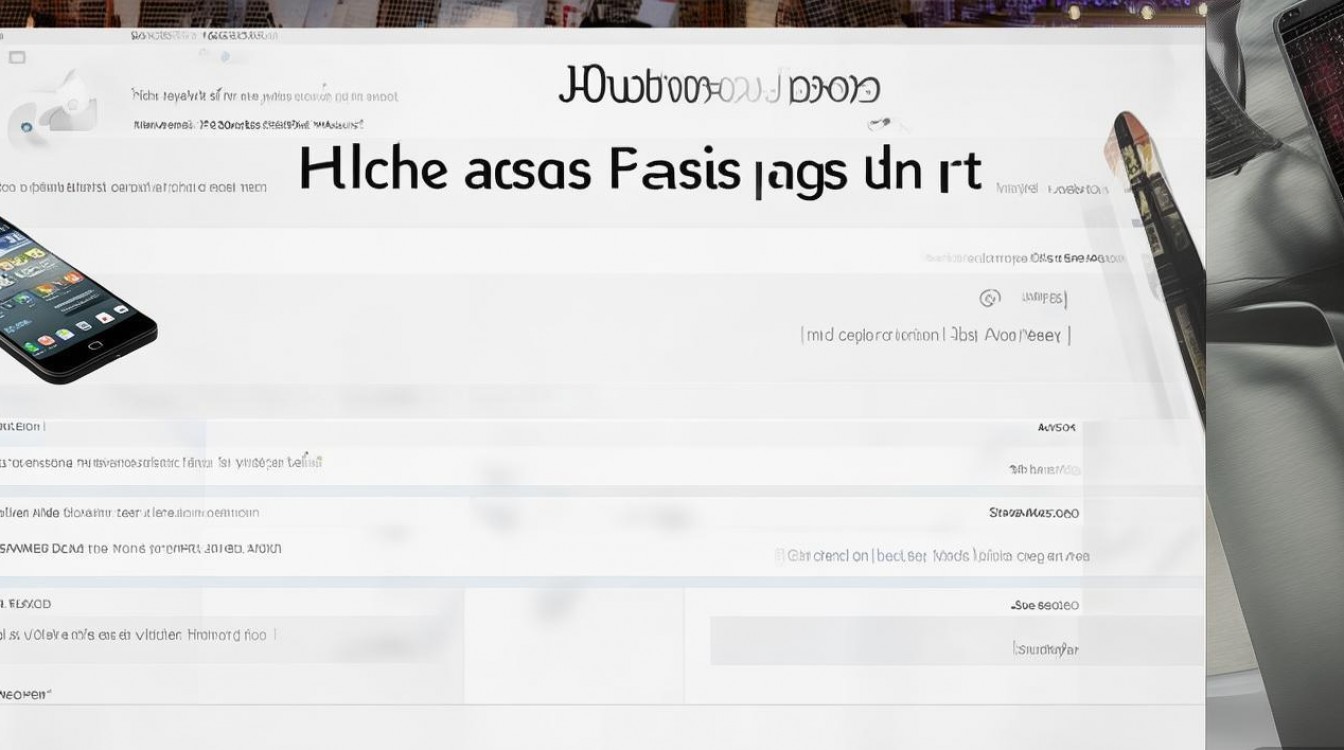
Task: Click the small rectangle icon at top-left
Action: click(17, 58)
